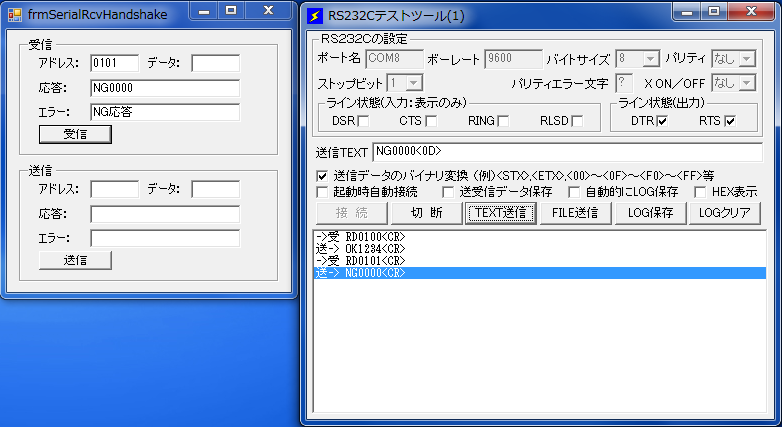Open the ストップビット dropdown
782x427 pixels.
414,83
